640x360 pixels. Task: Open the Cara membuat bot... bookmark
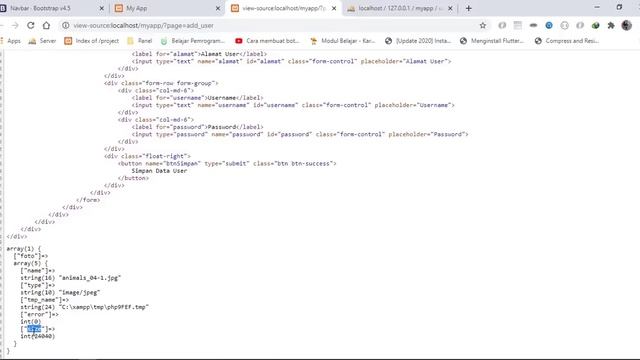[267, 41]
